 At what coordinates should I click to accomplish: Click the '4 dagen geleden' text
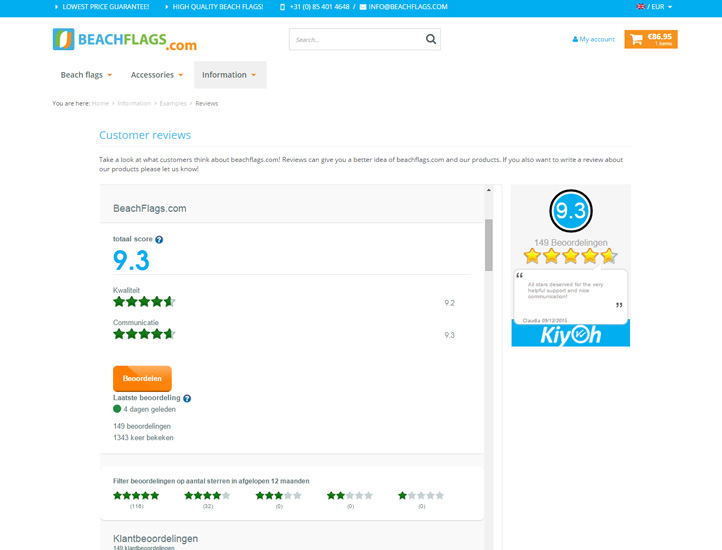(149, 410)
